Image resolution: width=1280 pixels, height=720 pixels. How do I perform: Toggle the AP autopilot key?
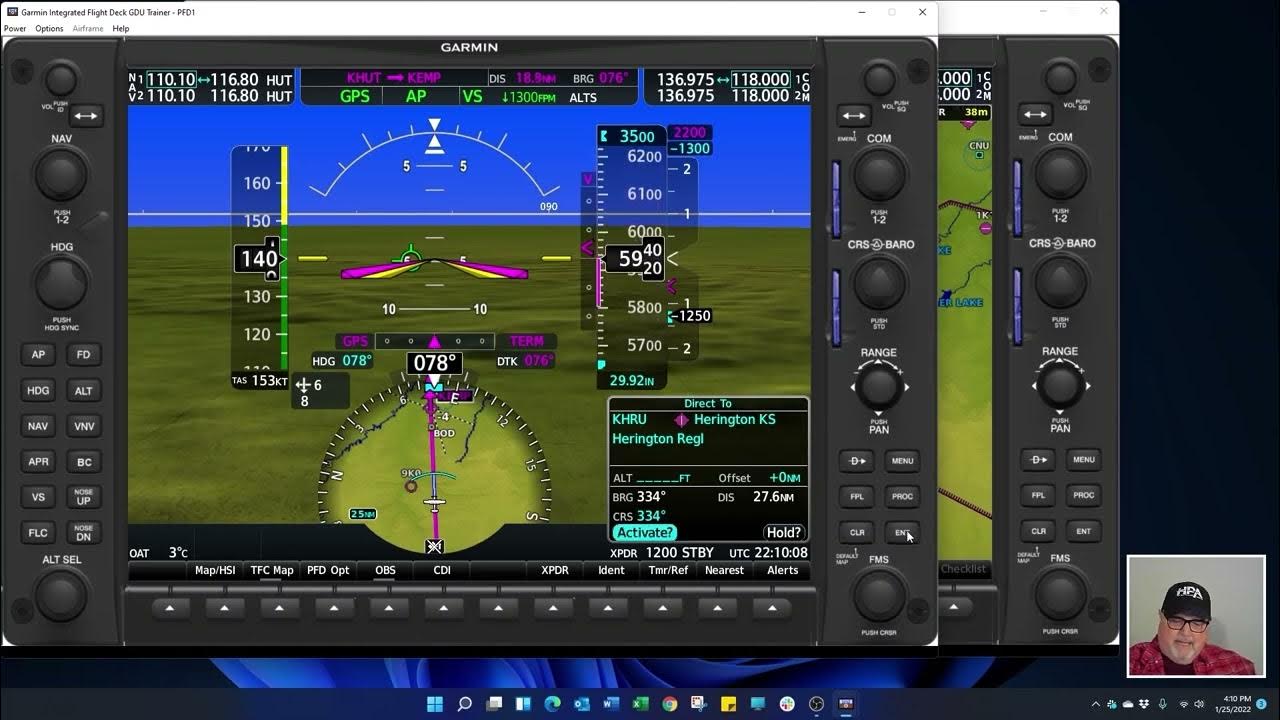(x=38, y=355)
